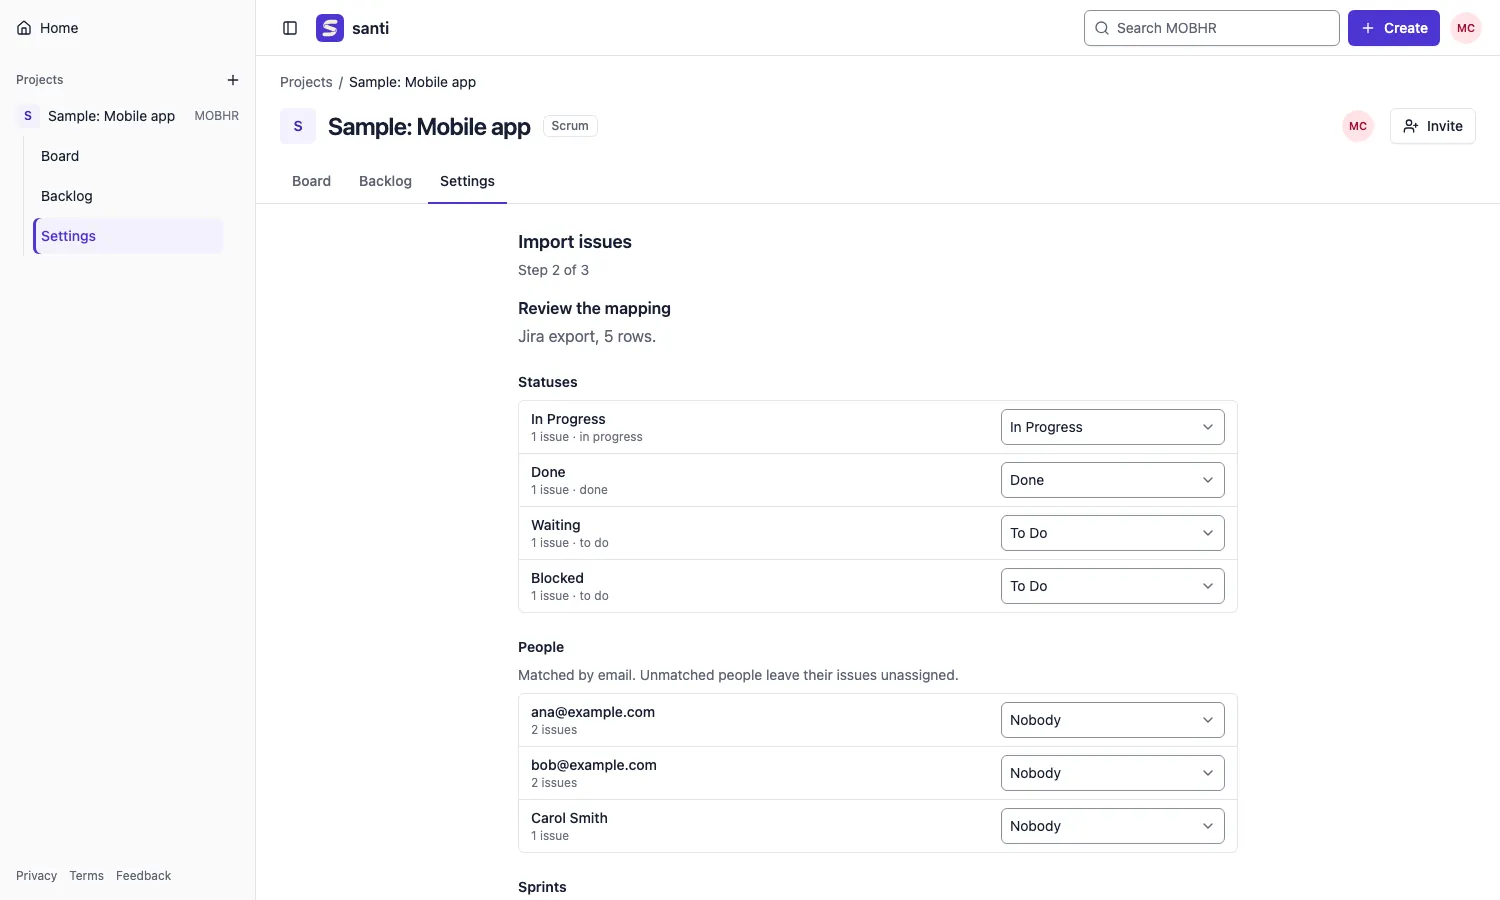The image size is (1500, 900).
Task: Open assignee dropdown for bob@example.com
Action: (1113, 773)
